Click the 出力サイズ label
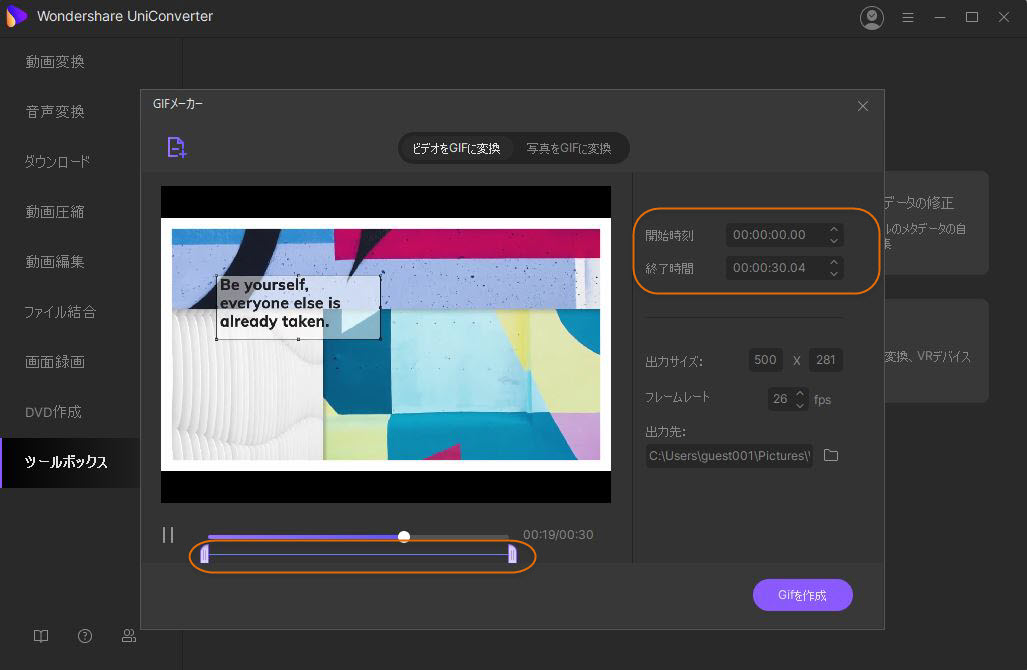 (674, 362)
